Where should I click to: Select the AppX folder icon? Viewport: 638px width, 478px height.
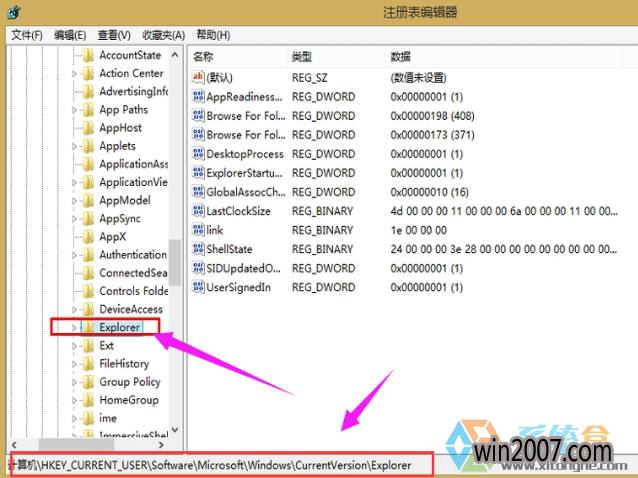88,236
